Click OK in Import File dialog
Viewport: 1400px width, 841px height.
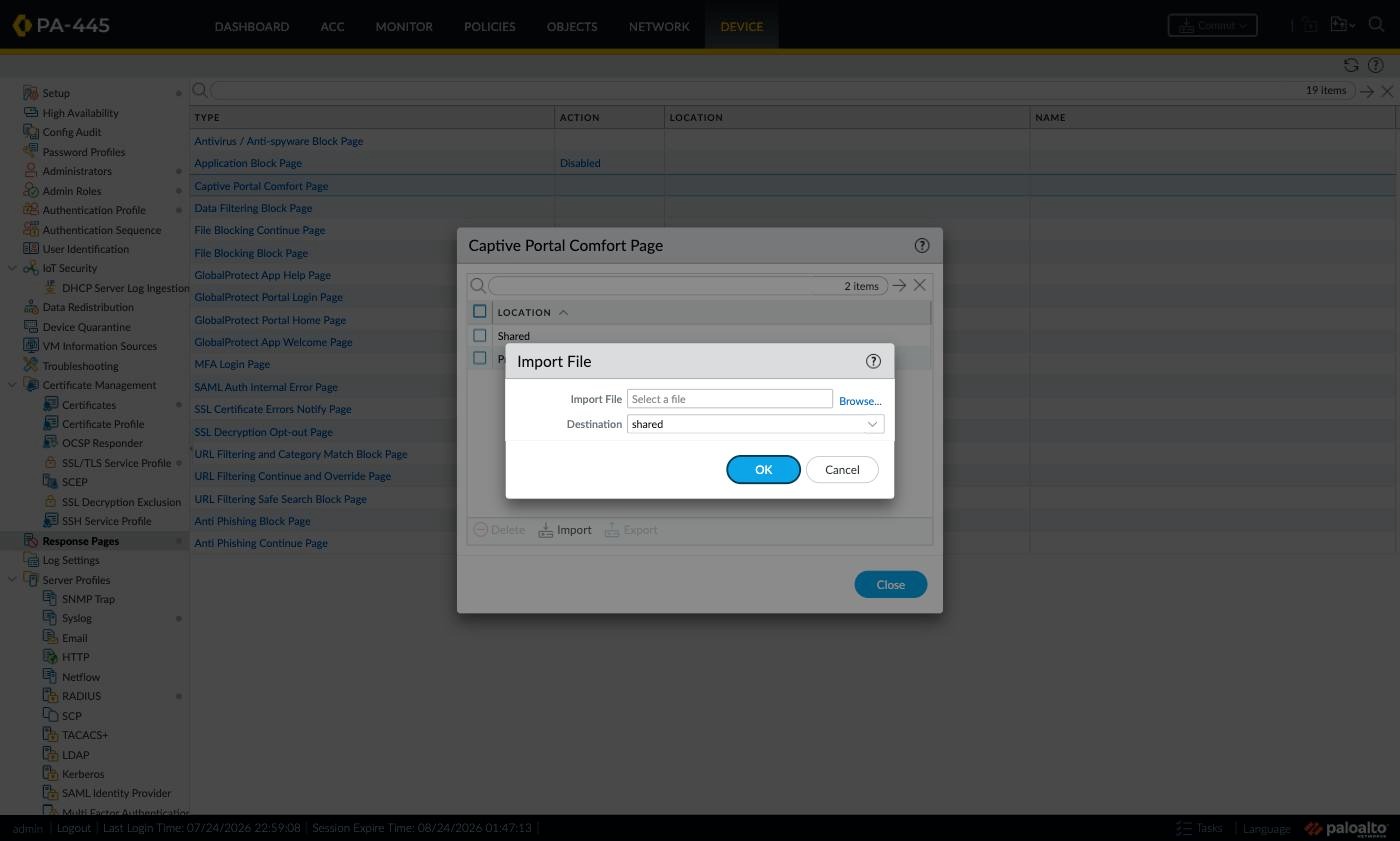[x=763, y=470]
